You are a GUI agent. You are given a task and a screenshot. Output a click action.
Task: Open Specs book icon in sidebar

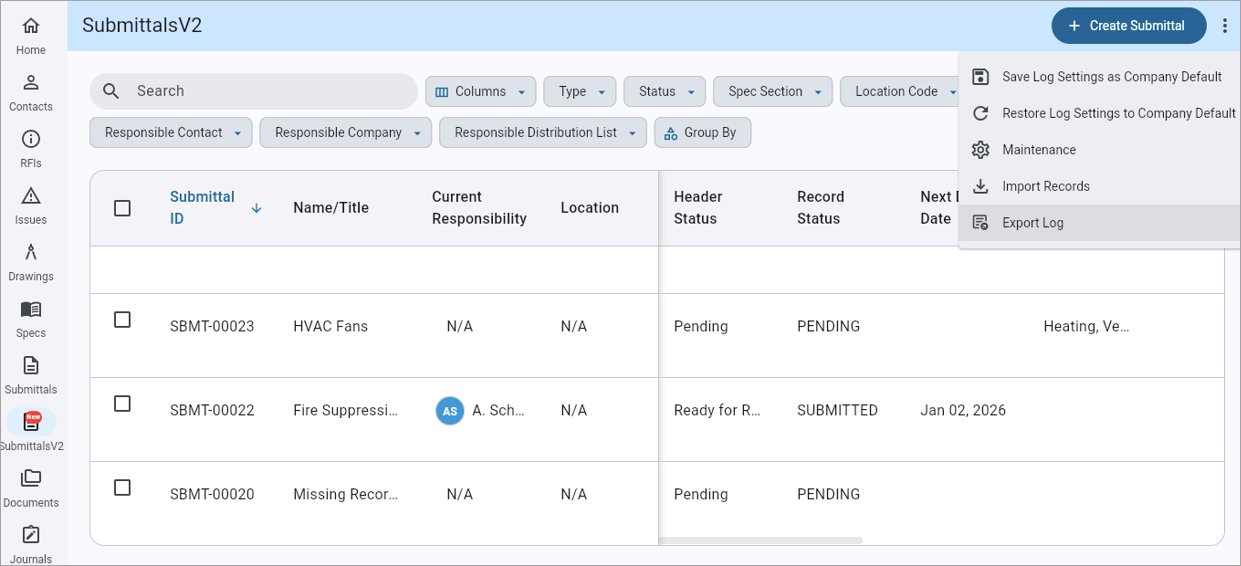tap(31, 309)
